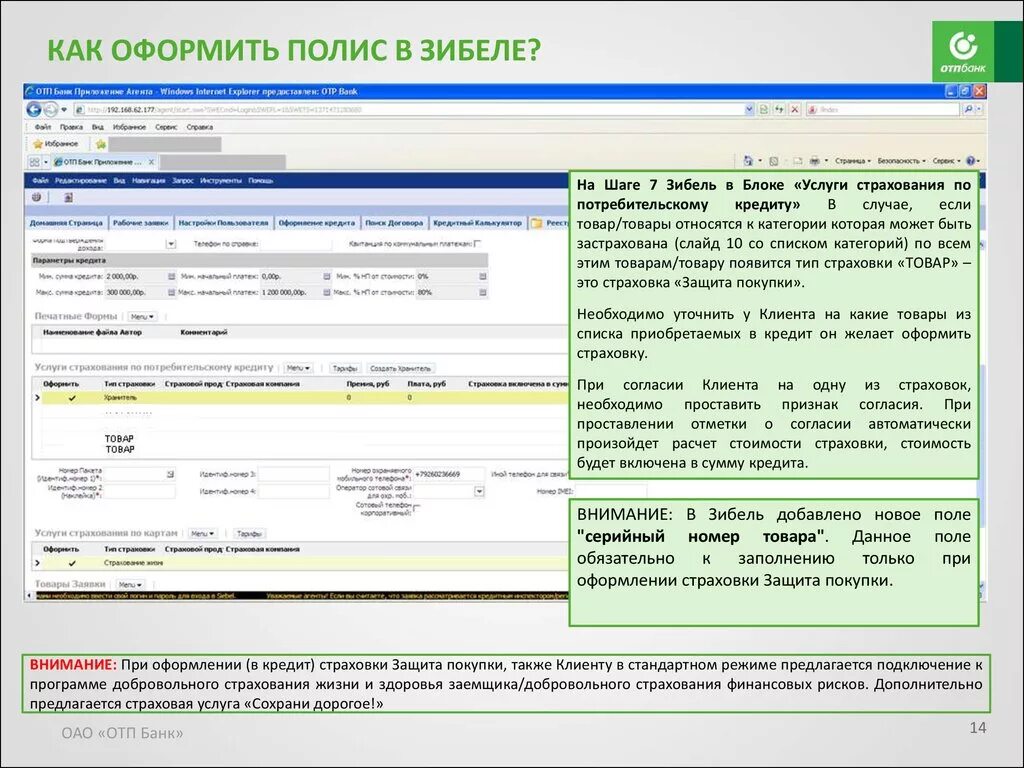Click the picker icon in Номер Пакета field
Image resolution: width=1024 pixels, height=768 pixels.
click(x=170, y=474)
